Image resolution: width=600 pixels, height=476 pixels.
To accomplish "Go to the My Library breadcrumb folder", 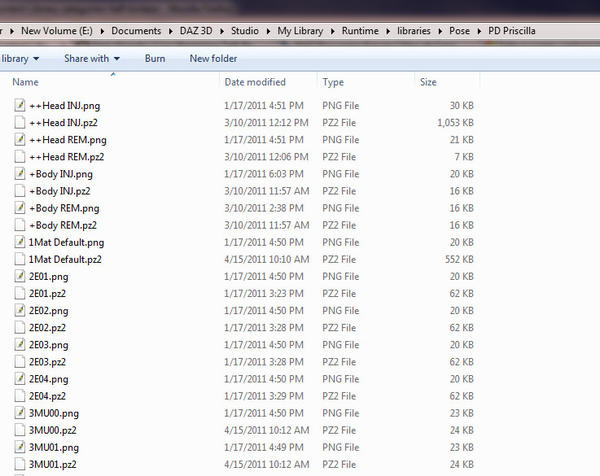I will pyautogui.click(x=300, y=31).
